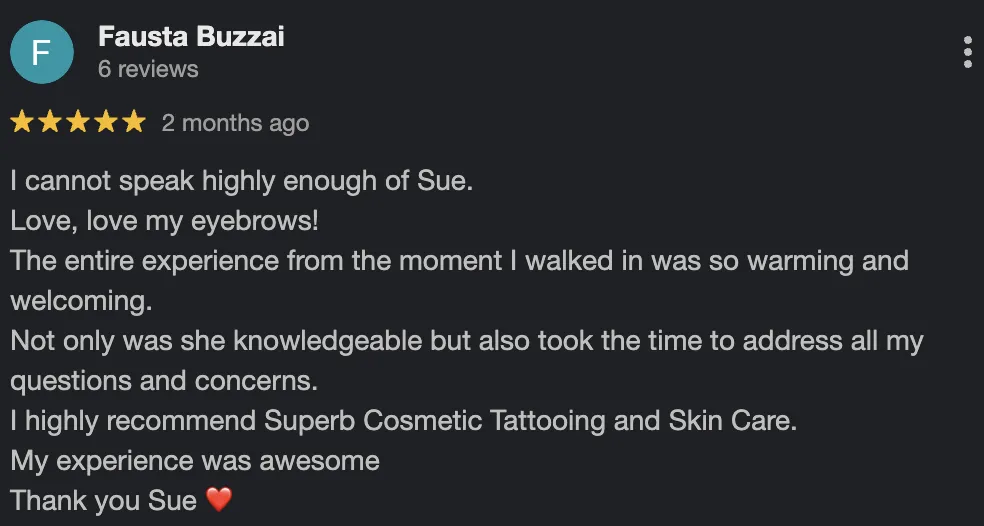Click the text "Love, love my eyebrows!"
The width and height of the screenshot is (984, 526).
[164, 220]
